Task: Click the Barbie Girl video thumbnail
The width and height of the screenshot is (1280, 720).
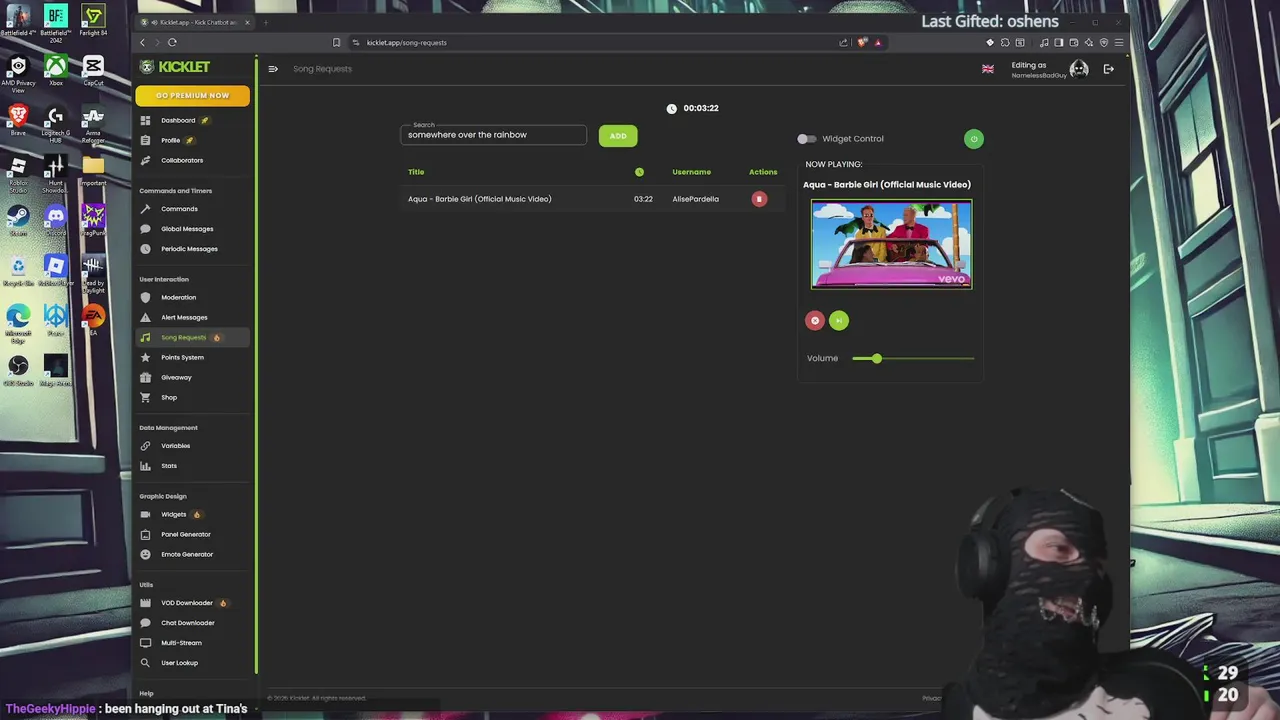Action: pyautogui.click(x=891, y=245)
